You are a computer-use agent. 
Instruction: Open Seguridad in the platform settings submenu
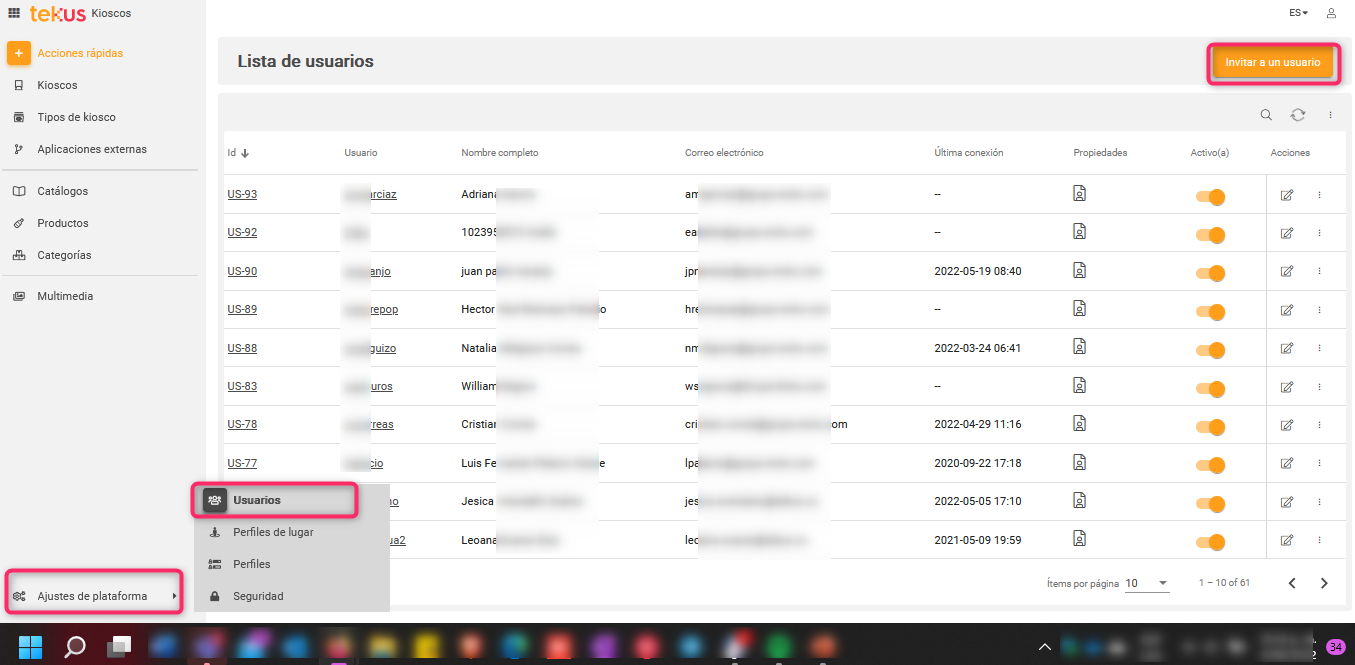[x=258, y=596]
